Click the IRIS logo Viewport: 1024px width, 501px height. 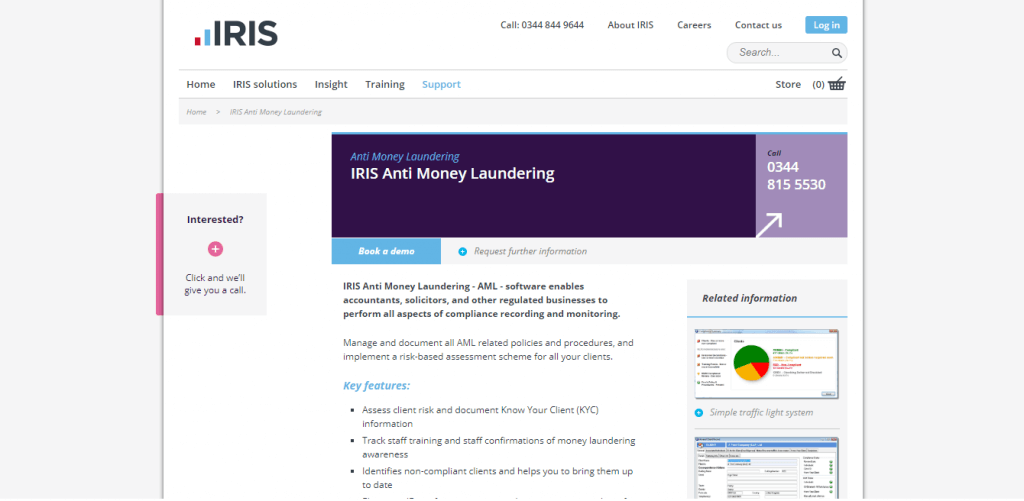coord(236,33)
